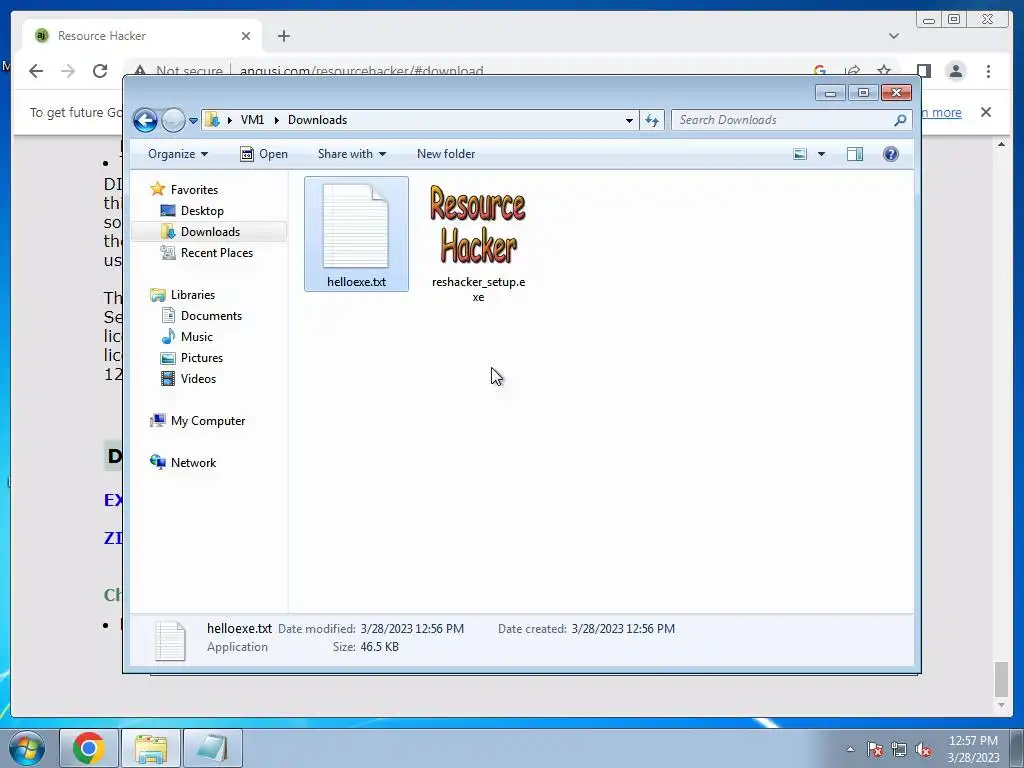Open Chrome's tab search chevron

[893, 36]
